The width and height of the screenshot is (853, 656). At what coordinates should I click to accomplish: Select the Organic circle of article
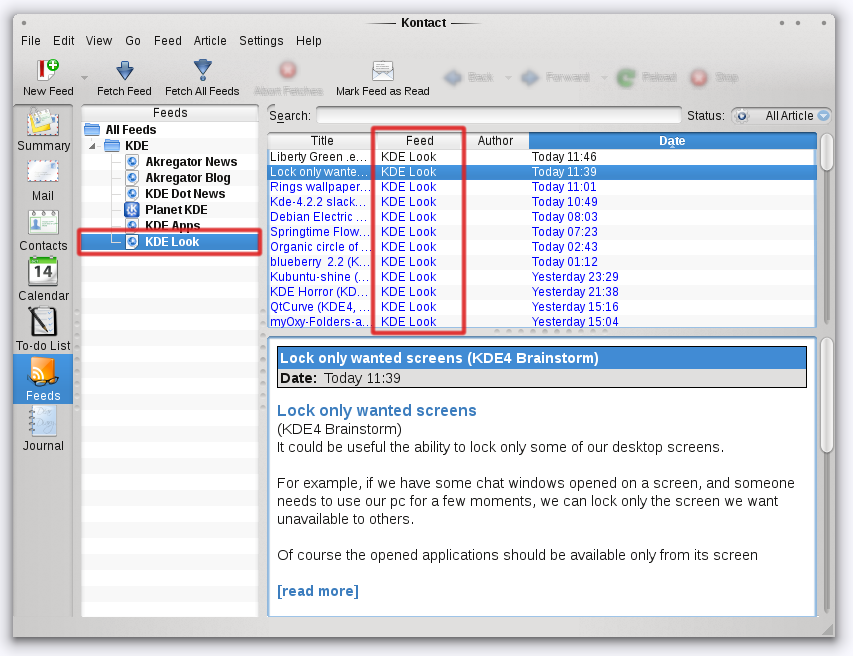[x=542, y=246]
